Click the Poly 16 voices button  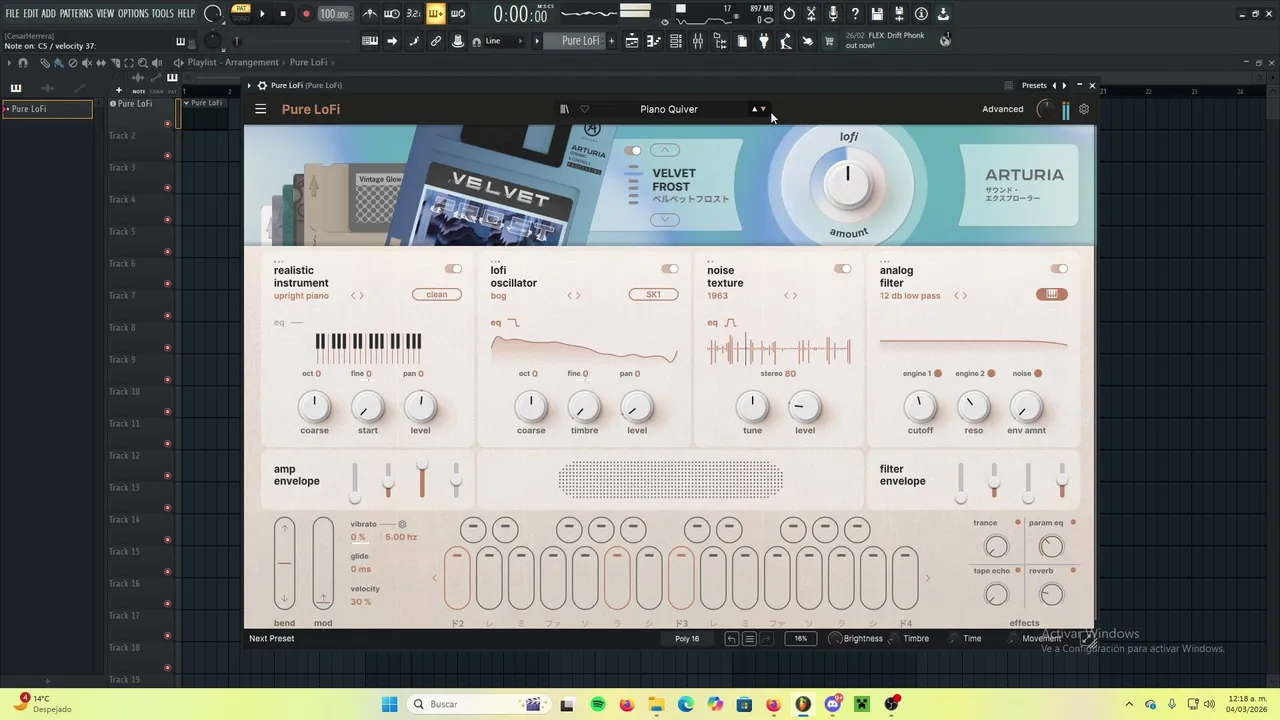(687, 638)
